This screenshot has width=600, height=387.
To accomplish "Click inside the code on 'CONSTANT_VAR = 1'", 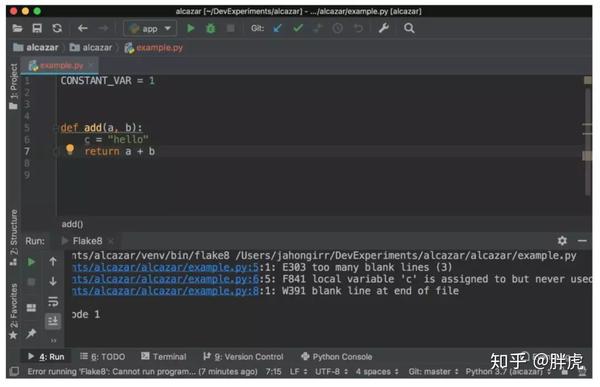I will pyautogui.click(x=108, y=81).
